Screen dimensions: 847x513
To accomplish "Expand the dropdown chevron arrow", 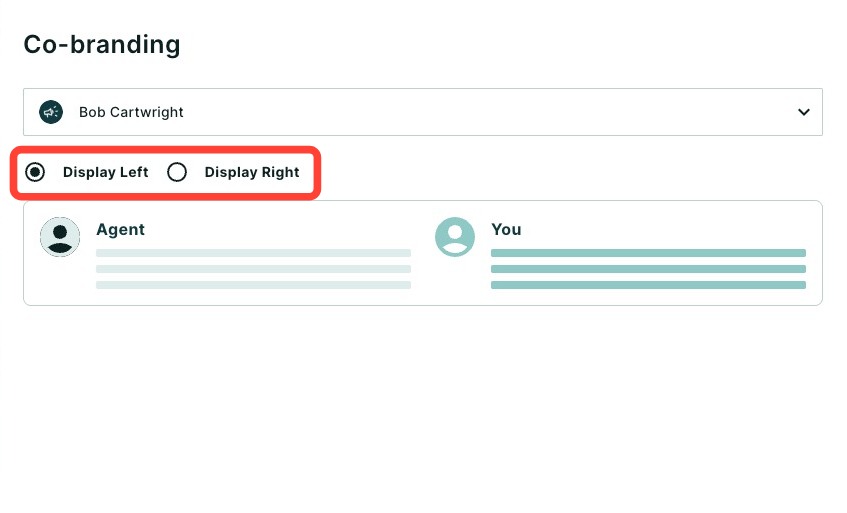I will click(804, 112).
